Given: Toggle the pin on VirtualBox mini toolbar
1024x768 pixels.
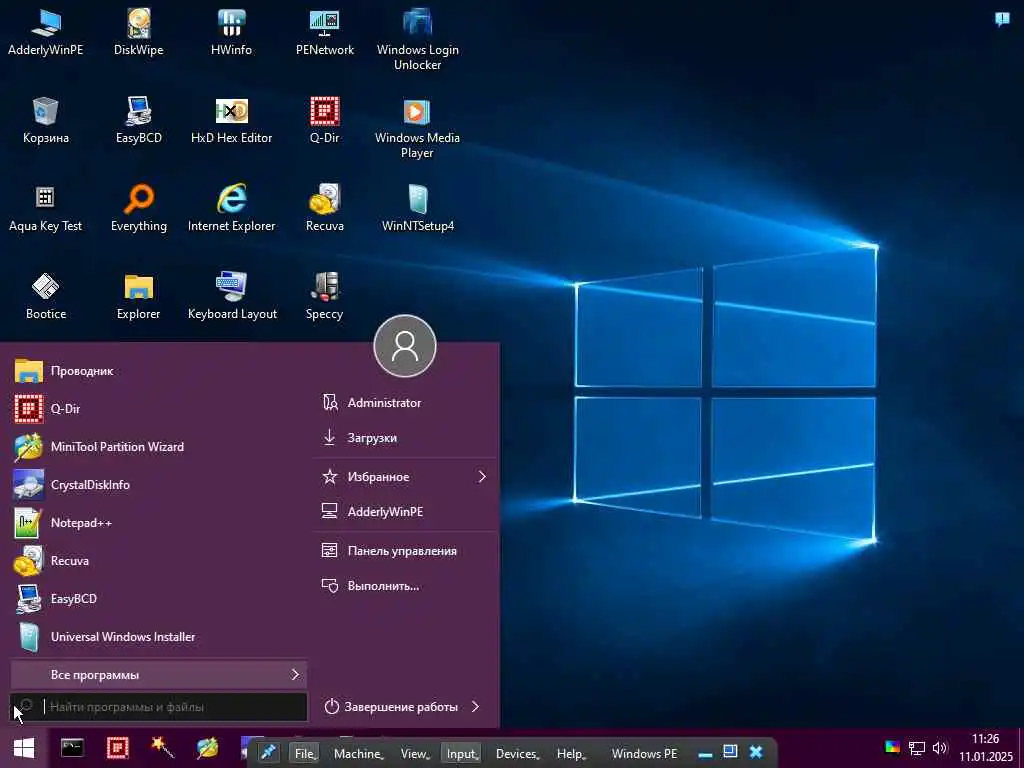Looking at the screenshot, I should click(x=268, y=753).
